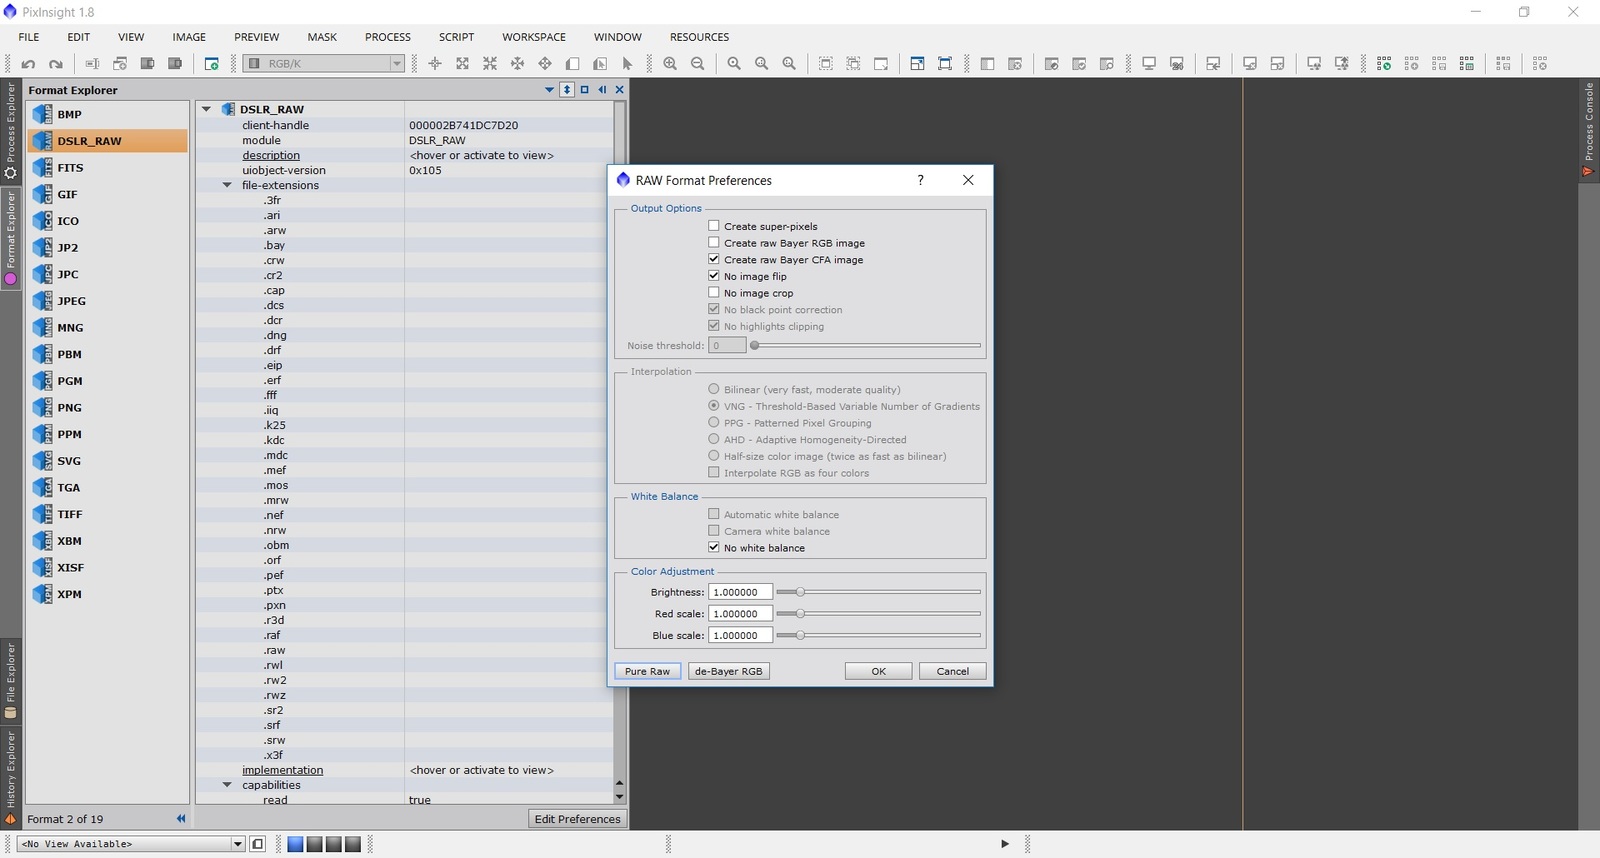Click the new window icon with green plus
Image resolution: width=1600 pixels, height=858 pixels.
211,64
